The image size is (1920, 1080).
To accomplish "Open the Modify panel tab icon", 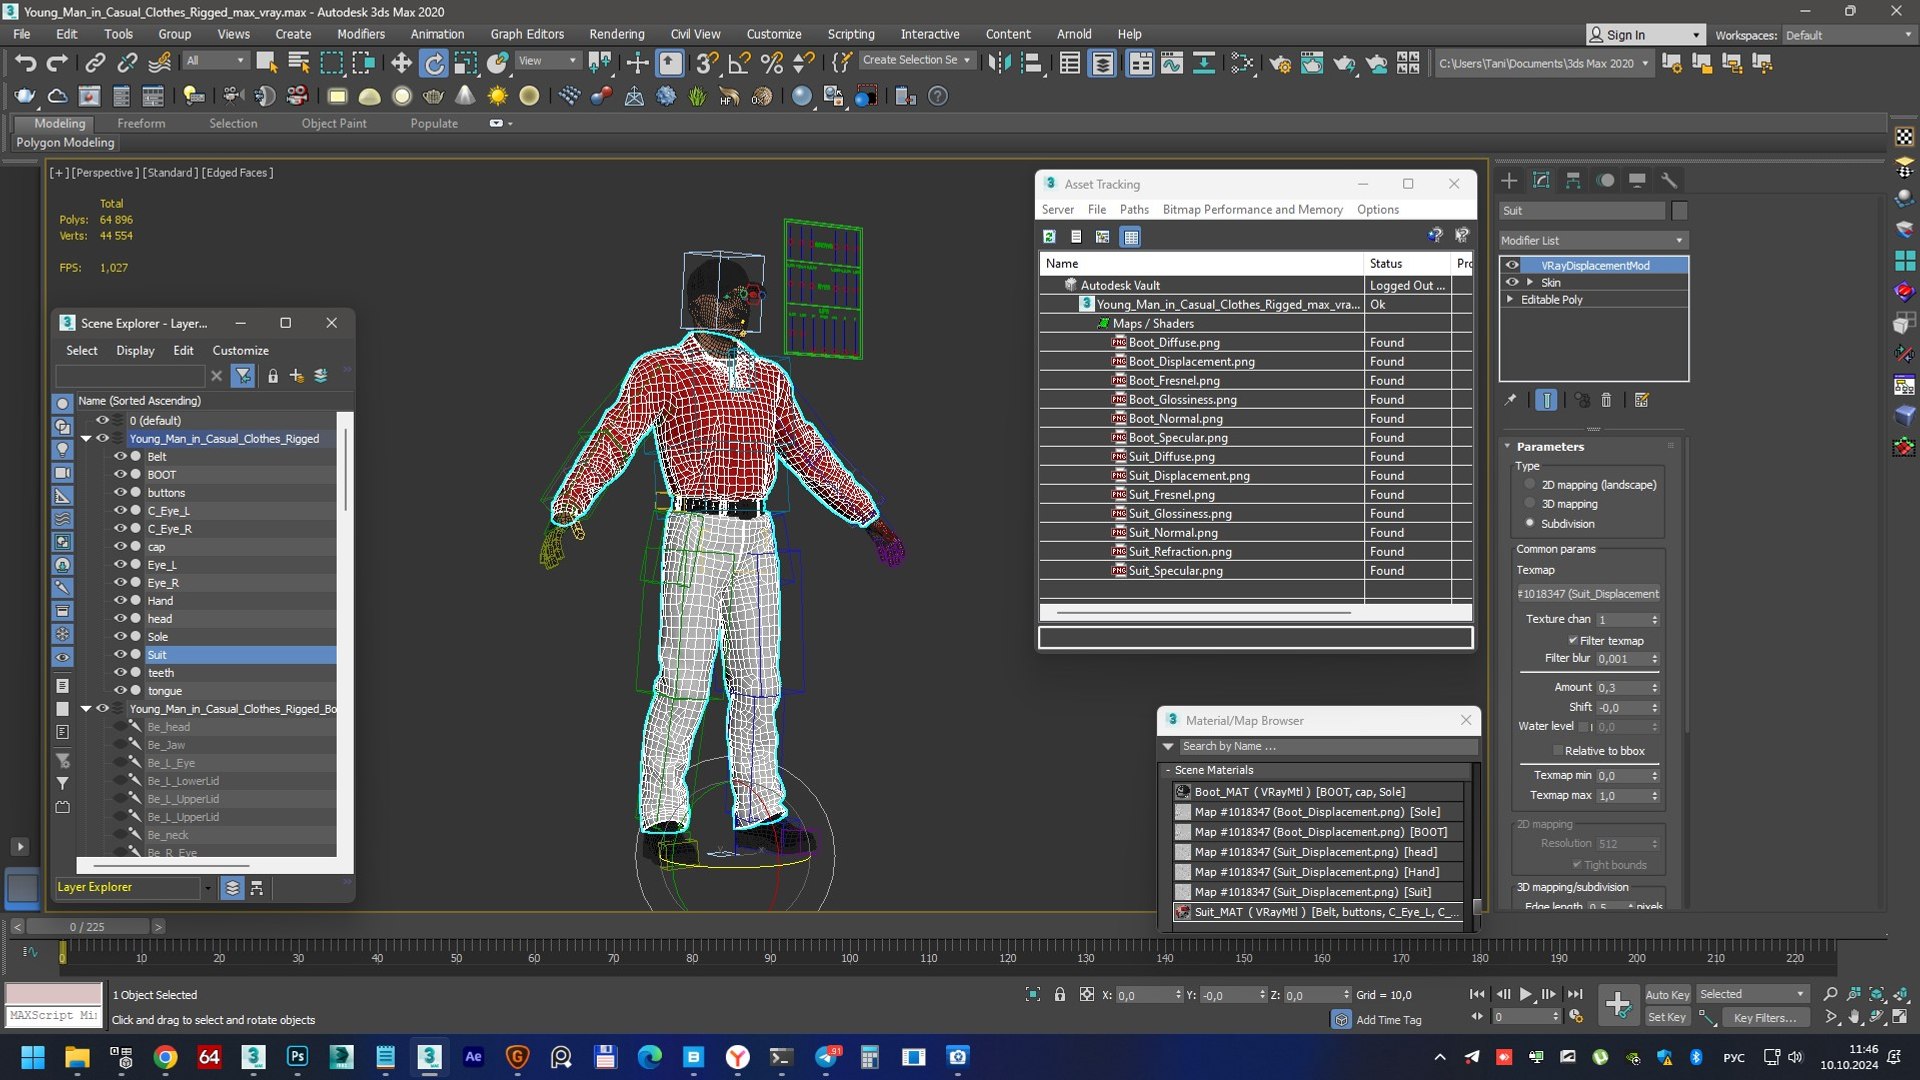I will (x=1541, y=180).
